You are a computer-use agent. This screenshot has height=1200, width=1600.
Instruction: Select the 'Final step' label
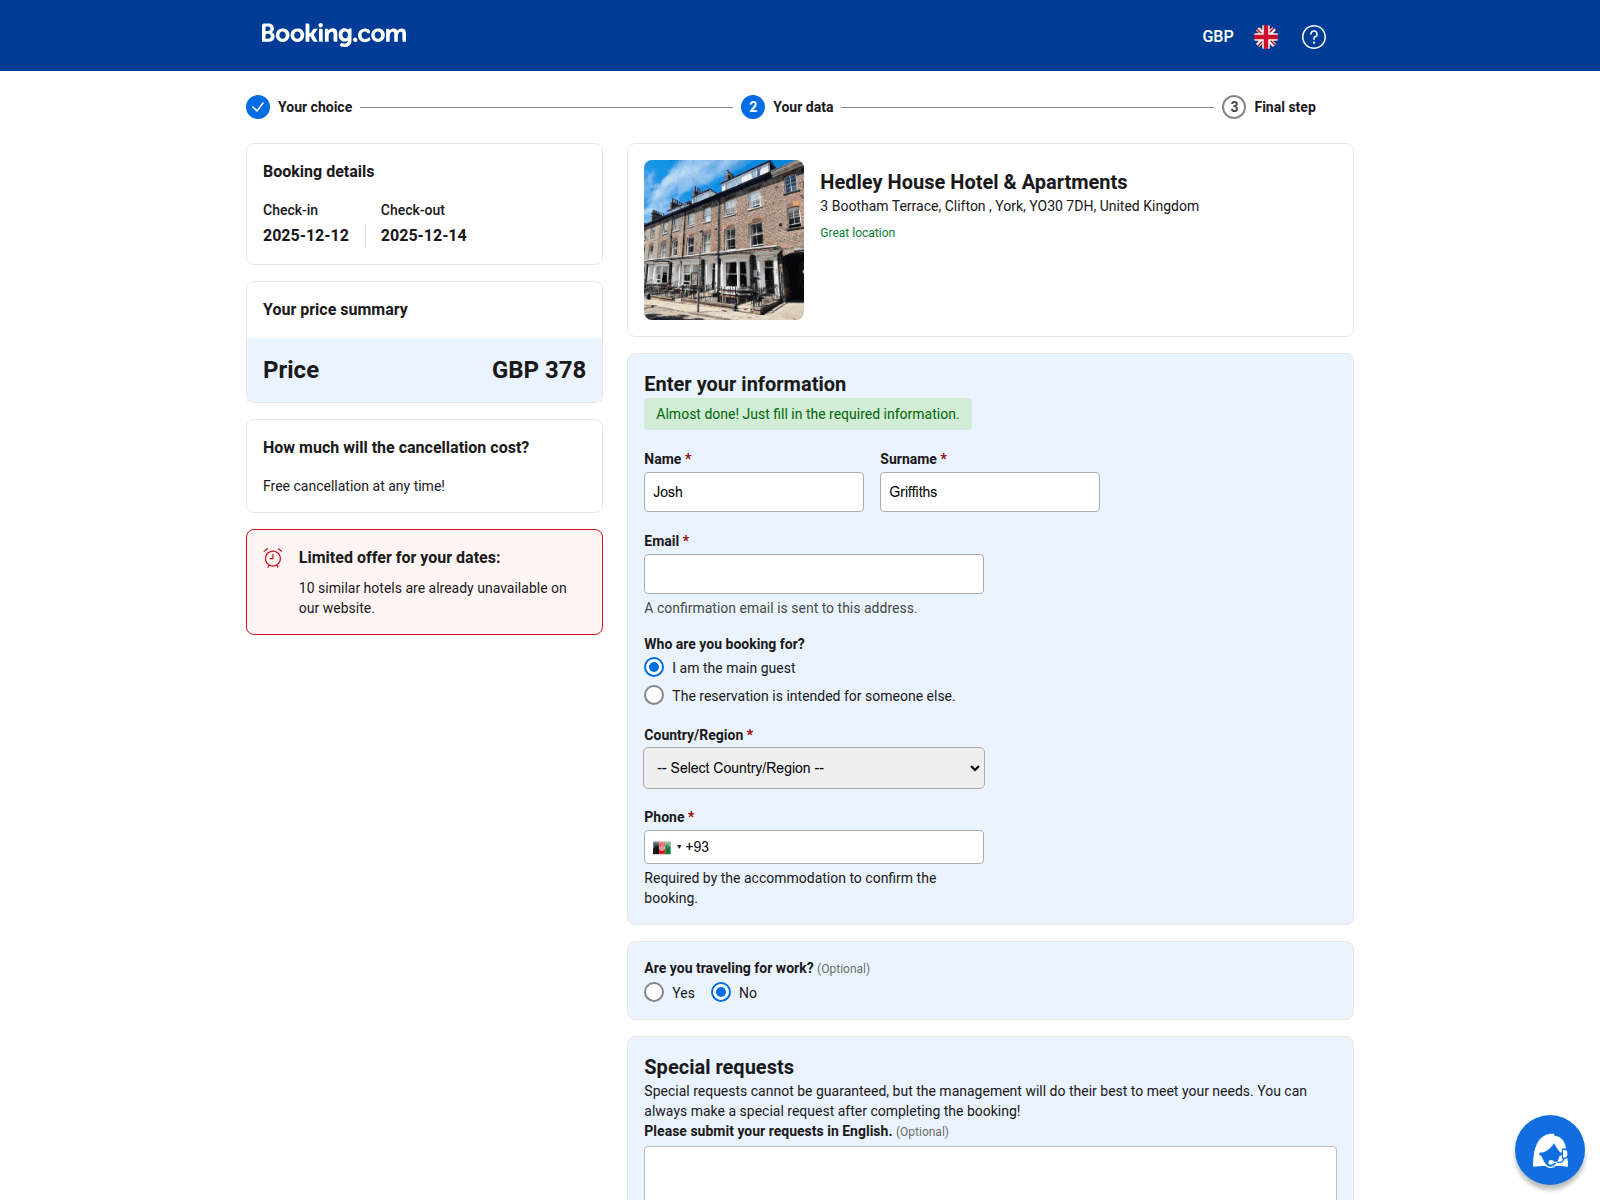coord(1285,107)
